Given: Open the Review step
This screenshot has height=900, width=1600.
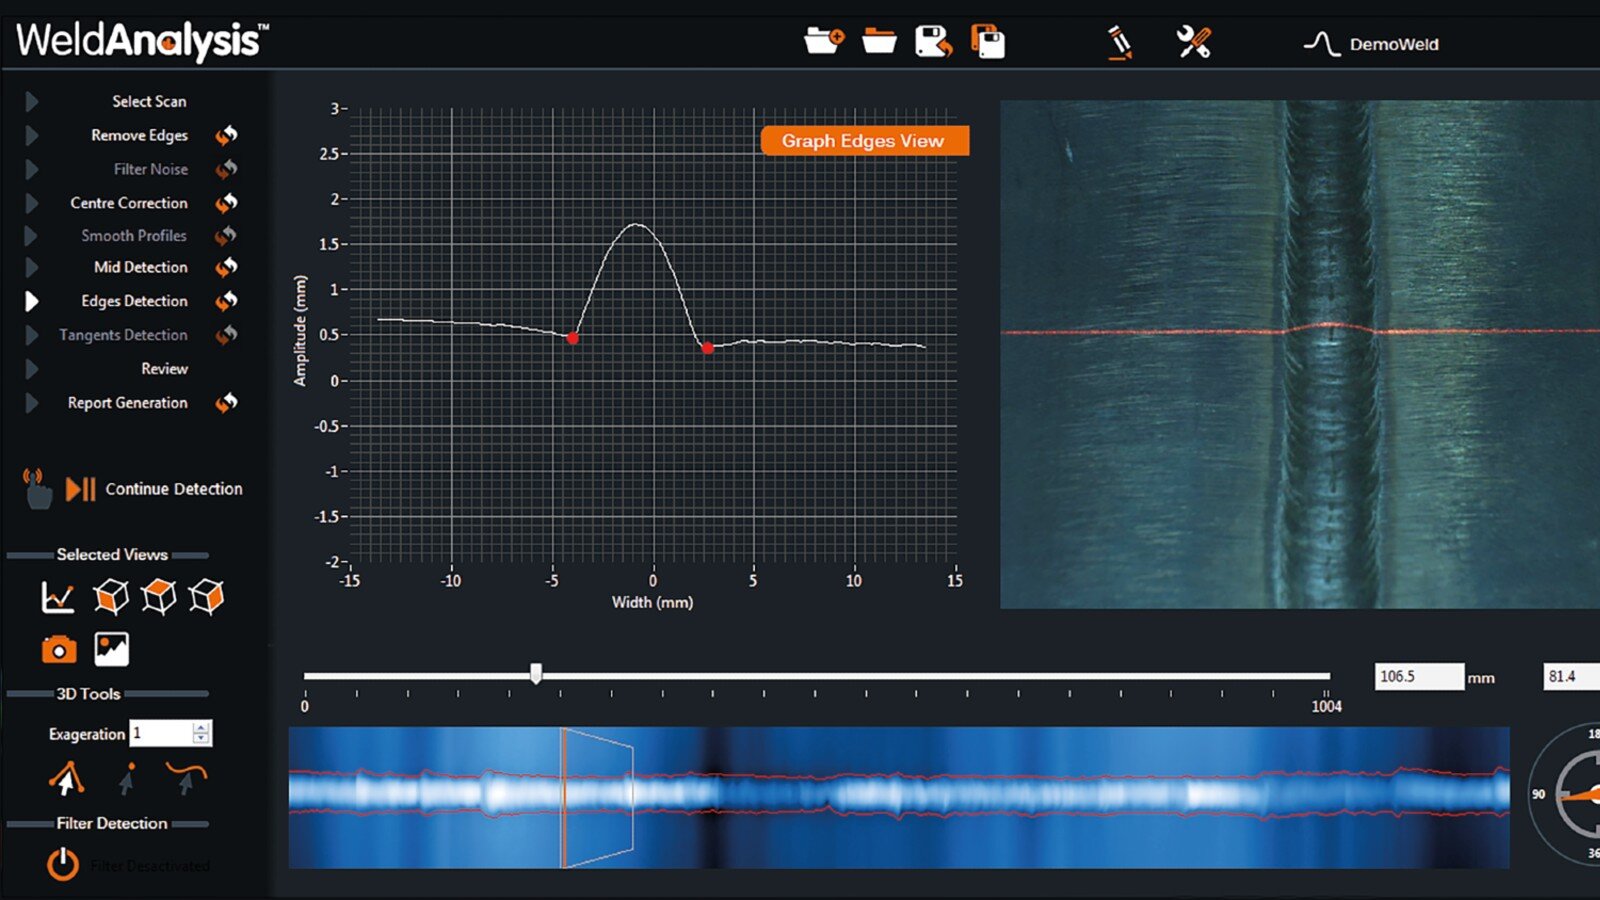Looking at the screenshot, I should pos(164,369).
